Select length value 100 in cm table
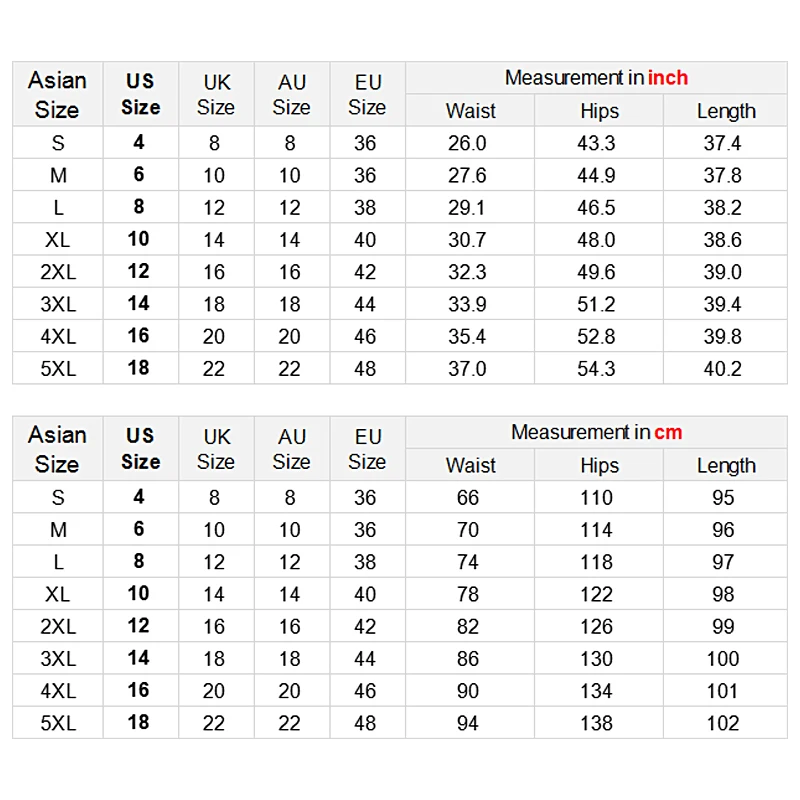 click(722, 659)
